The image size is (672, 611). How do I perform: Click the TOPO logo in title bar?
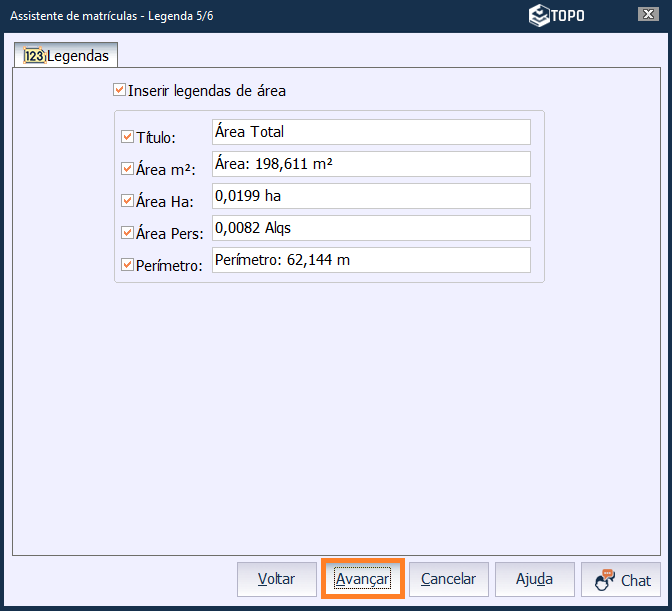point(556,15)
